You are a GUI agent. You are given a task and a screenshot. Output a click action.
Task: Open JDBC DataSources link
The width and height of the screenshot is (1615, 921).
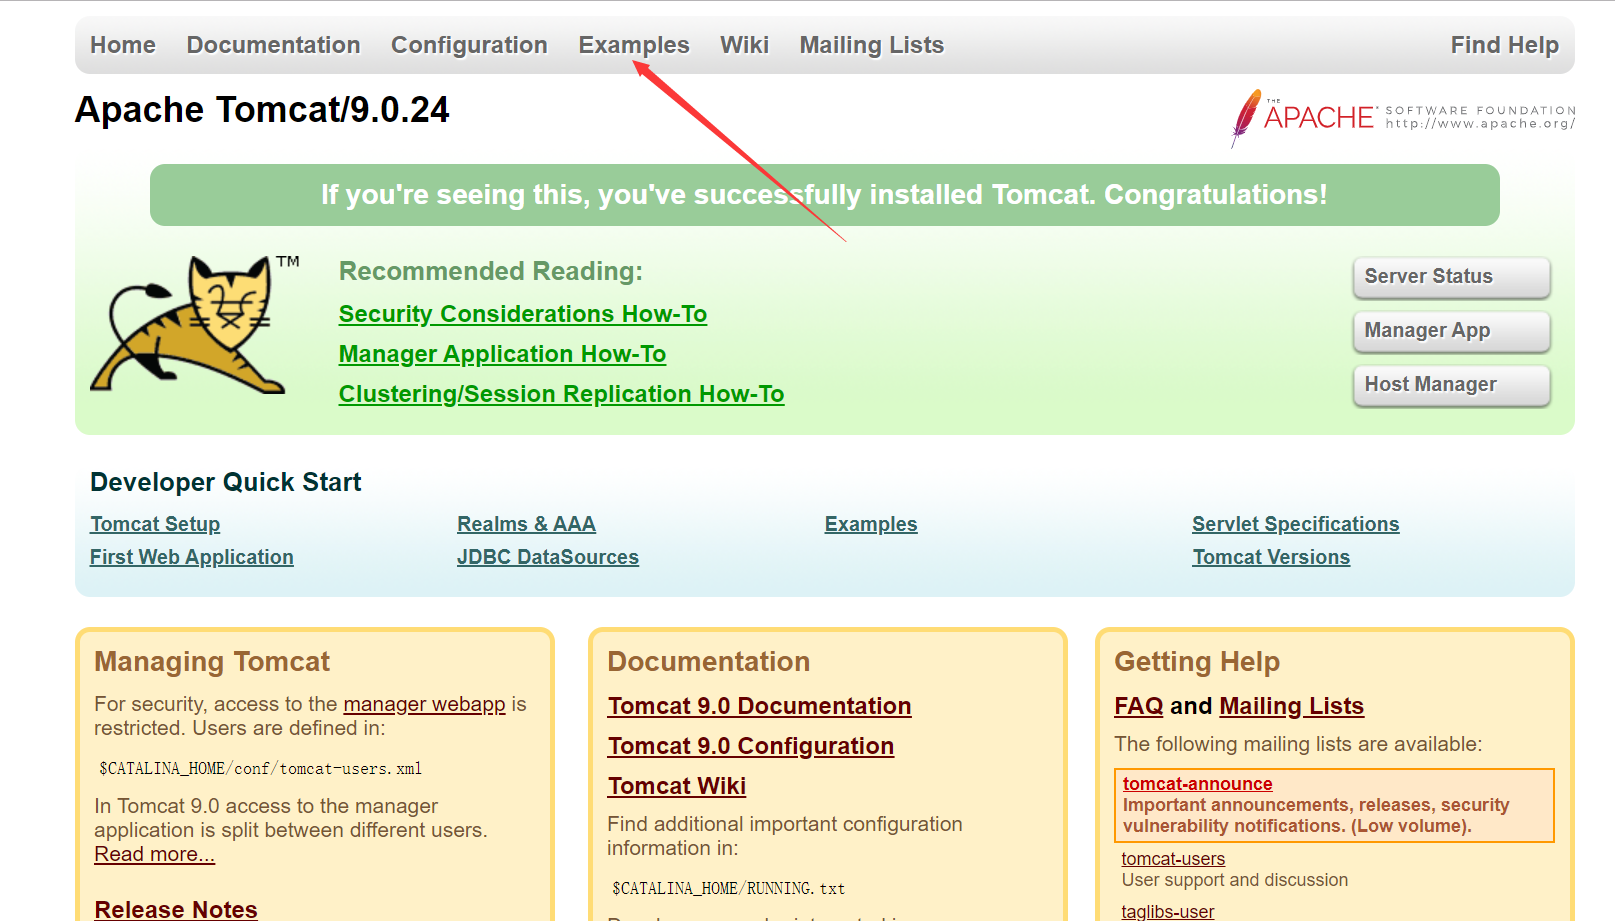click(x=548, y=557)
